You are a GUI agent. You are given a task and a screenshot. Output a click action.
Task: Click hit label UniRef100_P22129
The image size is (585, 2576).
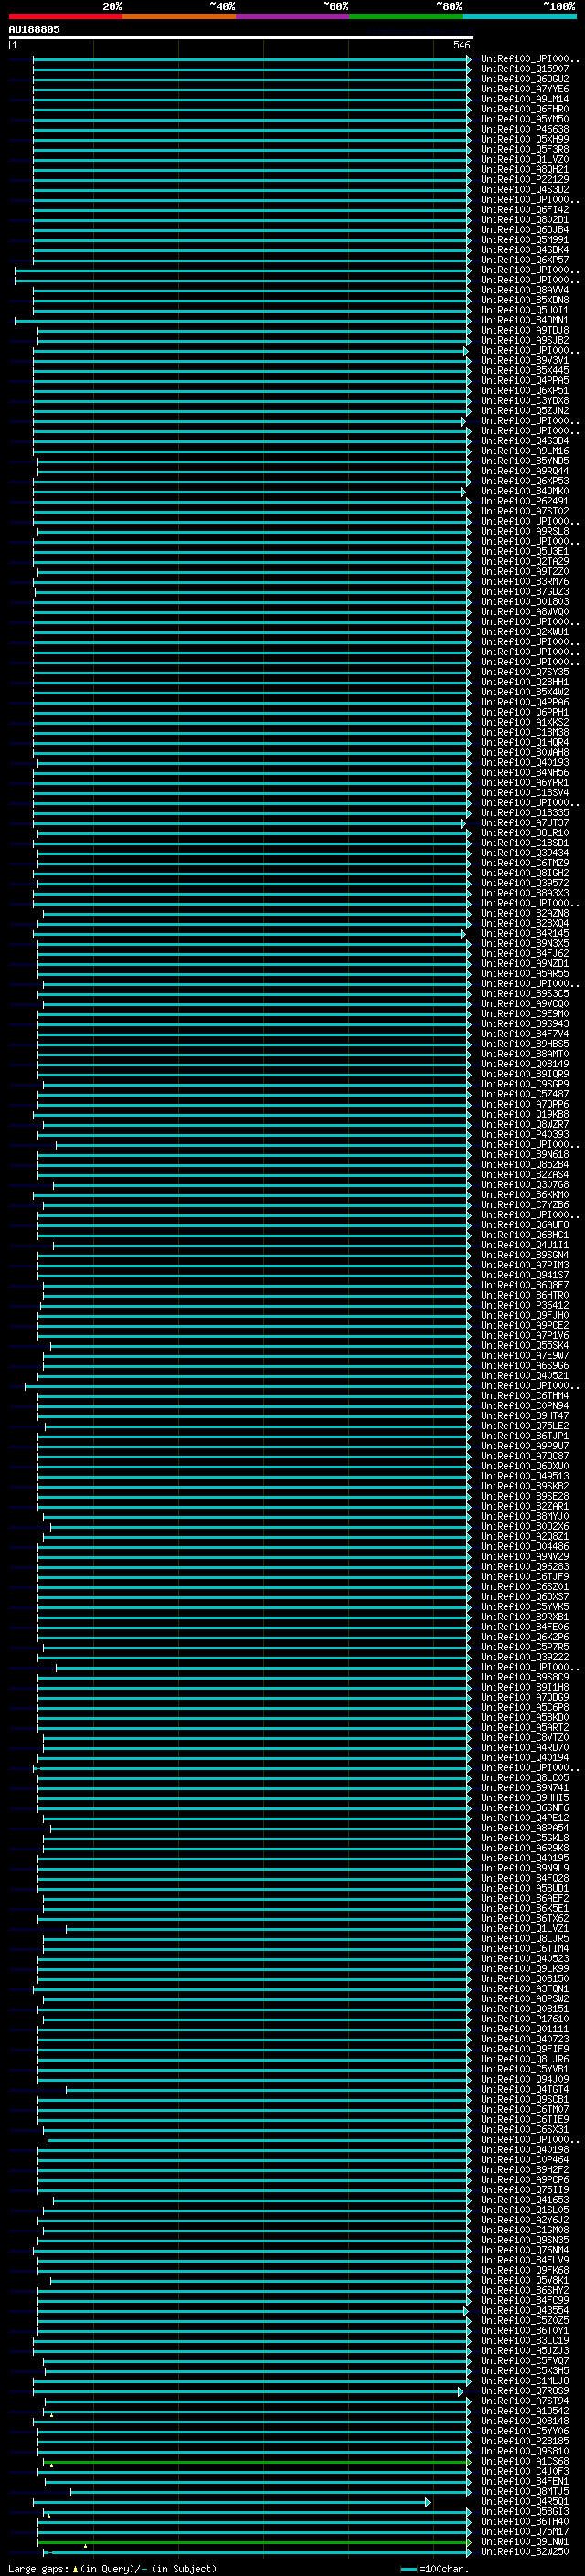(x=525, y=180)
